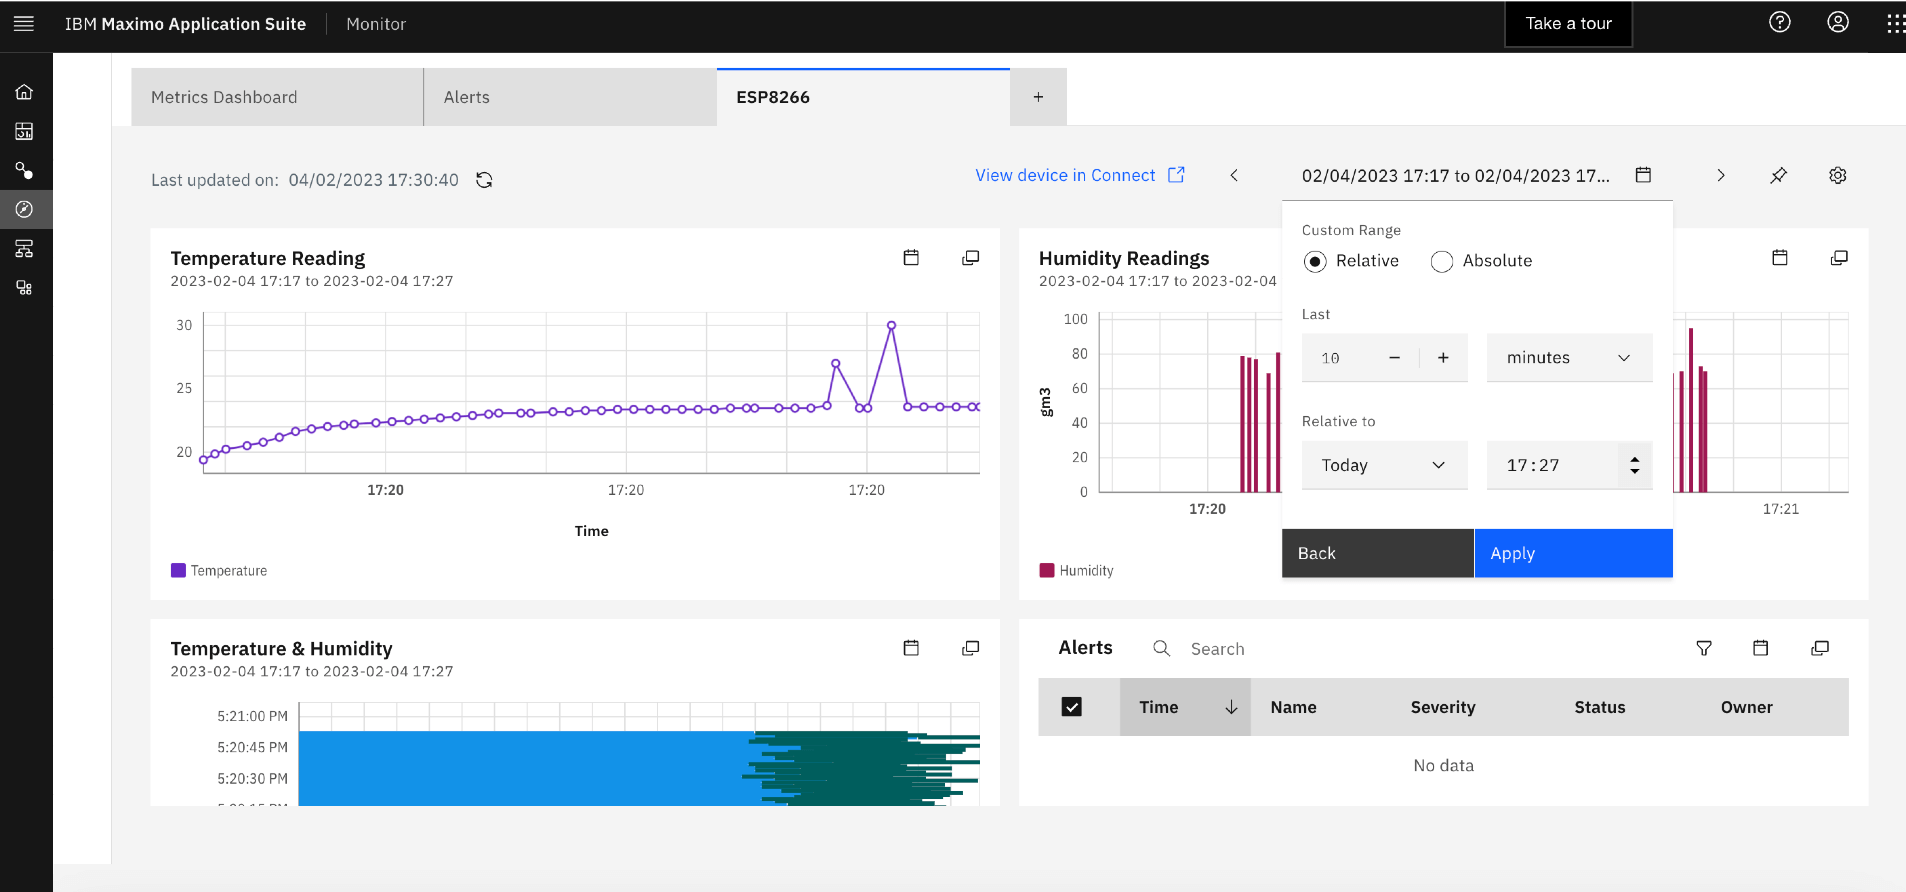Open the Alerts table filter icon
1906x892 pixels.
coord(1704,648)
